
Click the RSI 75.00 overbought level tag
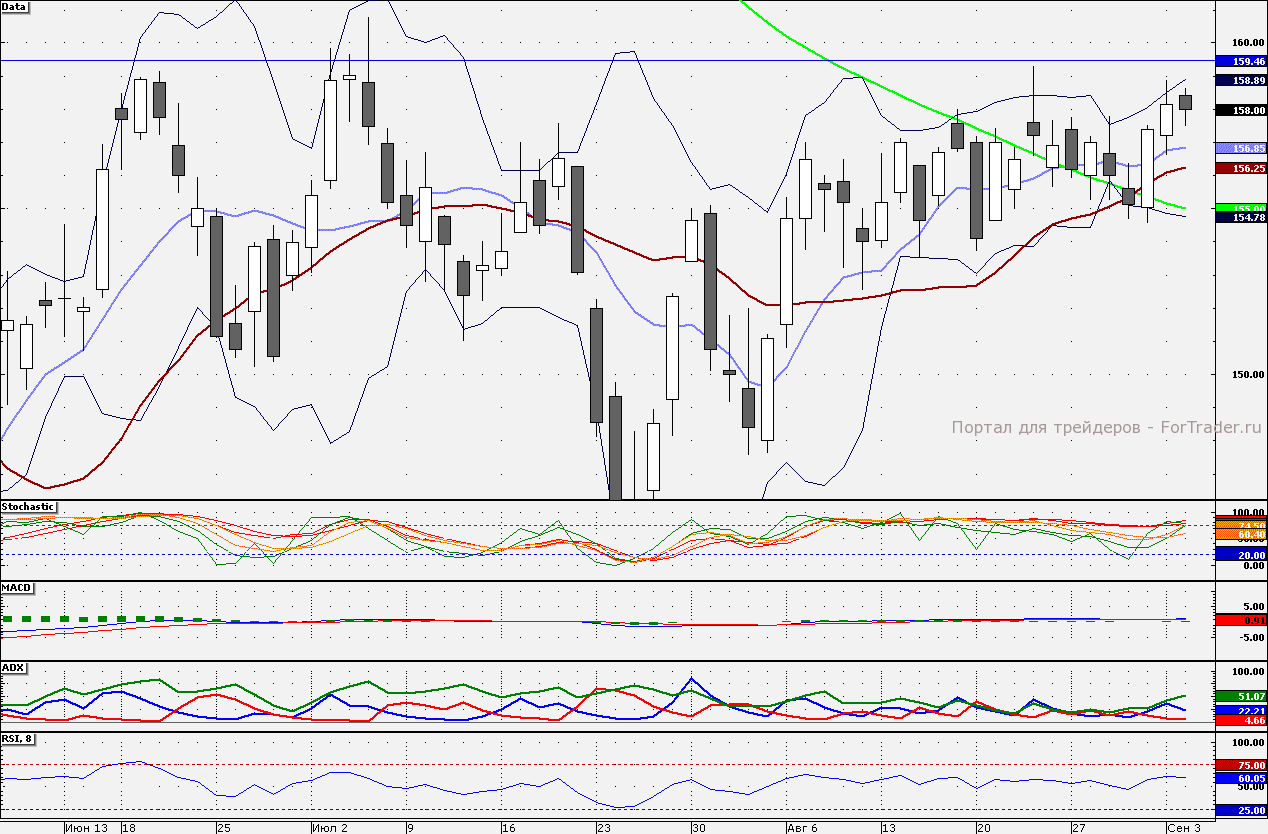coord(1241,765)
